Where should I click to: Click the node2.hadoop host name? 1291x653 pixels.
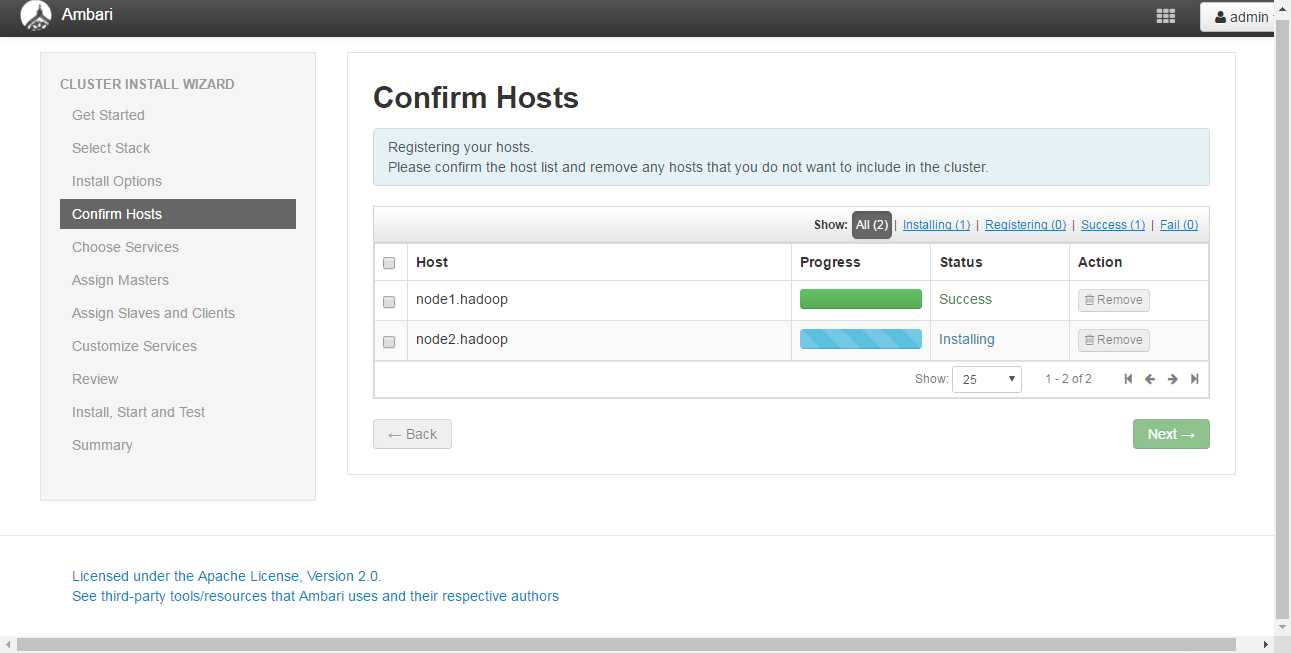click(462, 339)
